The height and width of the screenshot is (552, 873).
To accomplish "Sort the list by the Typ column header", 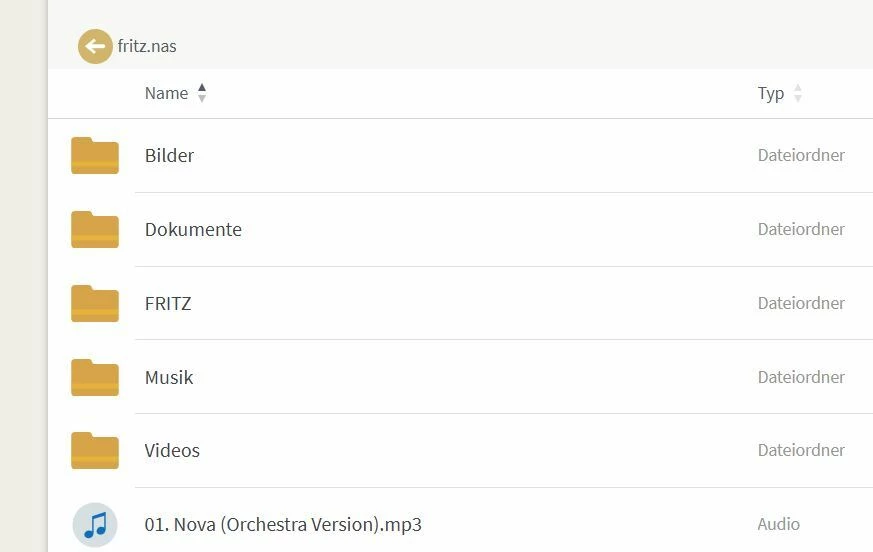I will coord(770,93).
